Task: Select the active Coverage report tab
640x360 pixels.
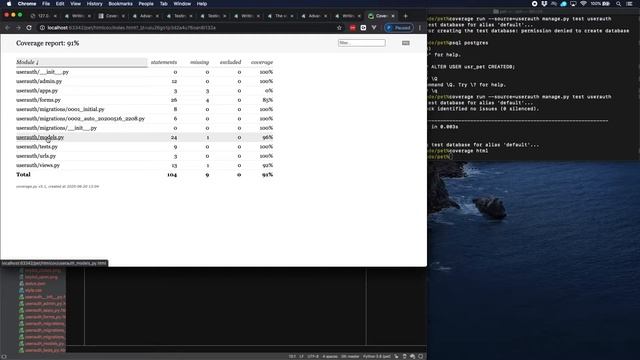Action: click(381, 16)
